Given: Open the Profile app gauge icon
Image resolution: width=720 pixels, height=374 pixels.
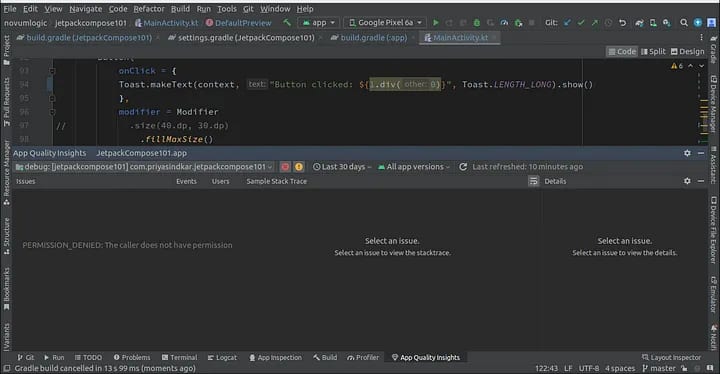Looking at the screenshot, I should [x=504, y=23].
